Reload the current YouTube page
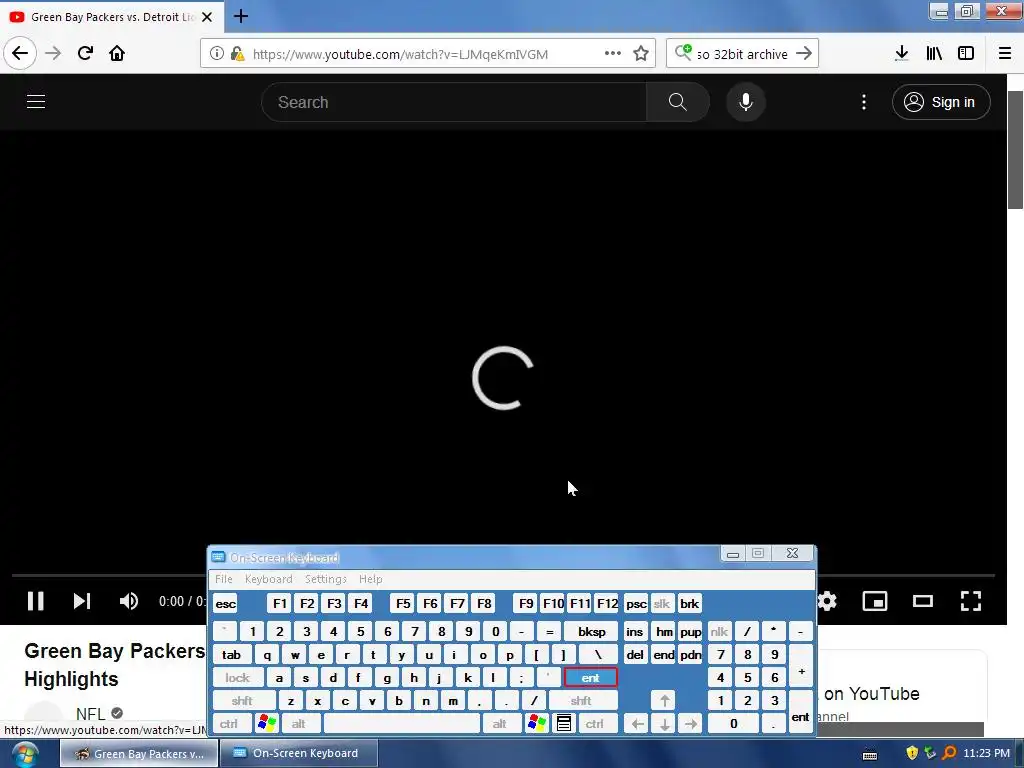This screenshot has height=768, width=1024. coord(85,53)
